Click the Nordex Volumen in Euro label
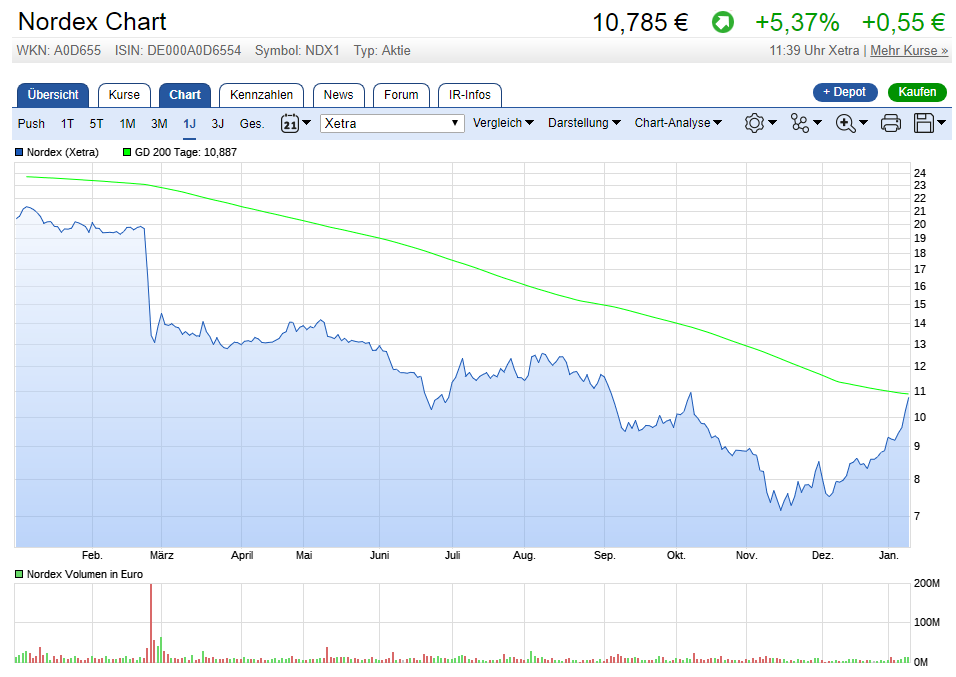 (x=85, y=575)
